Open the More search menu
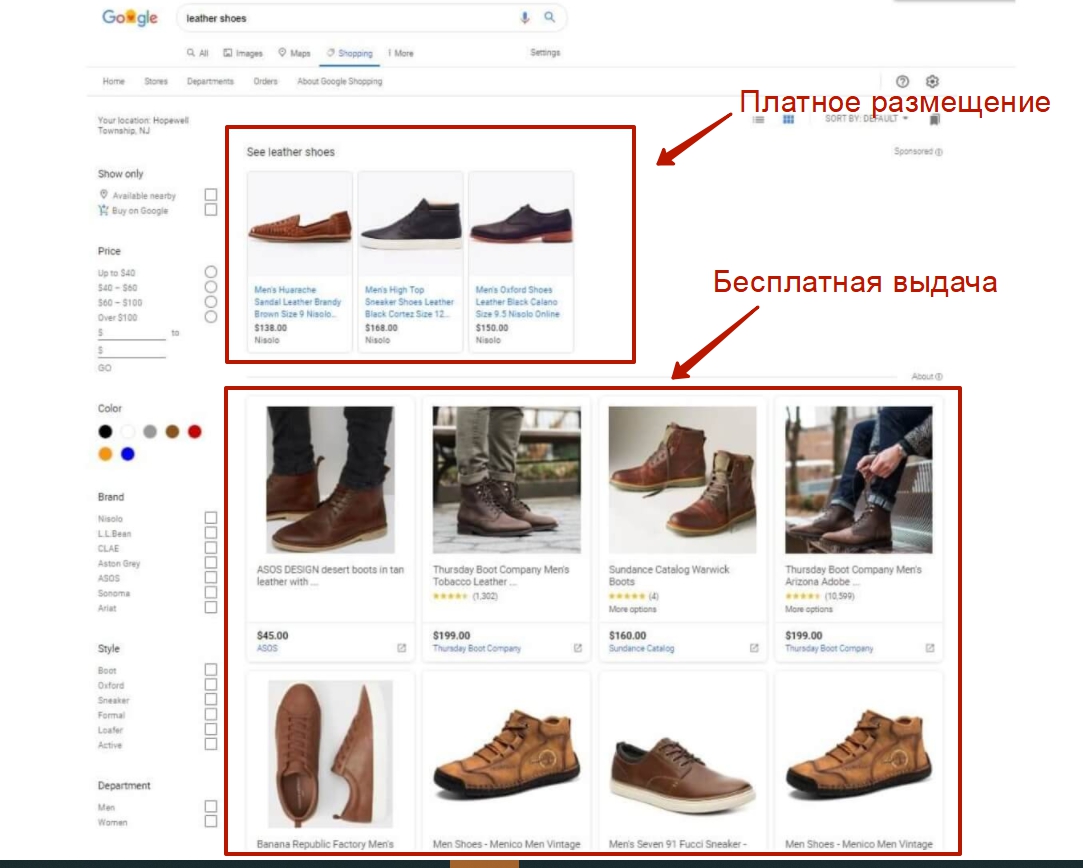 tap(401, 53)
